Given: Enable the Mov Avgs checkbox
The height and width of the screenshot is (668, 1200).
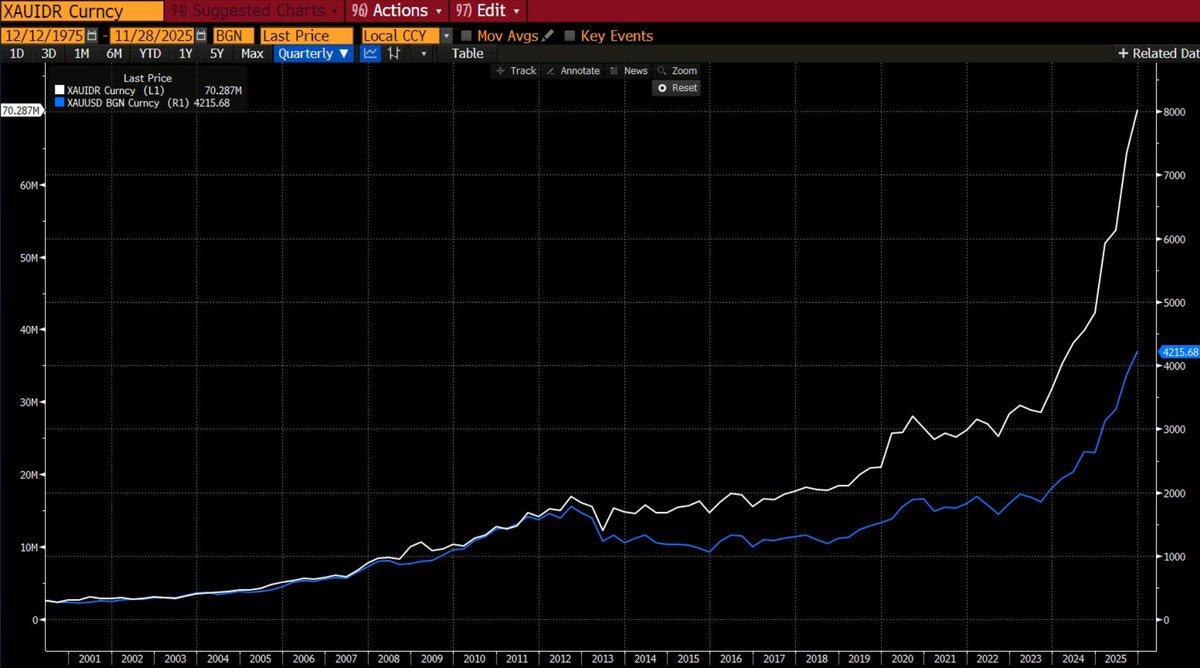Looking at the screenshot, I should 466,35.
